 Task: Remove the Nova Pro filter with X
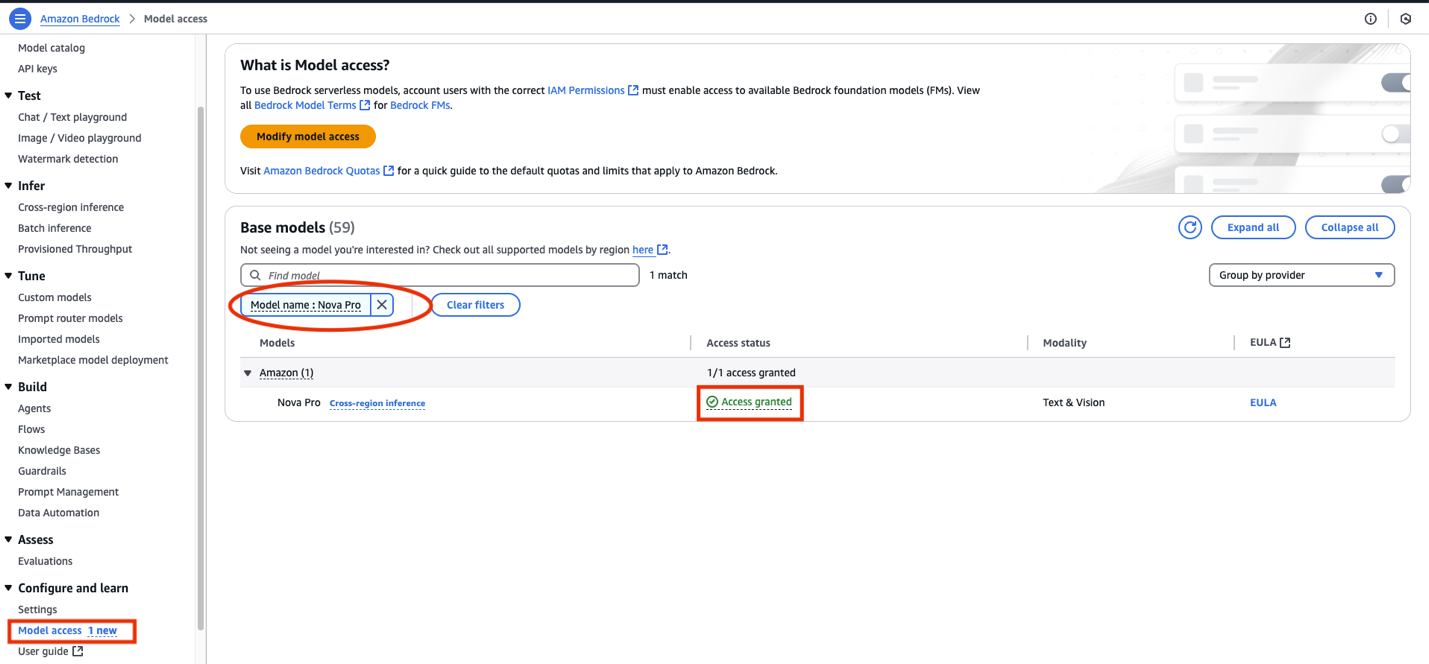[382, 305]
